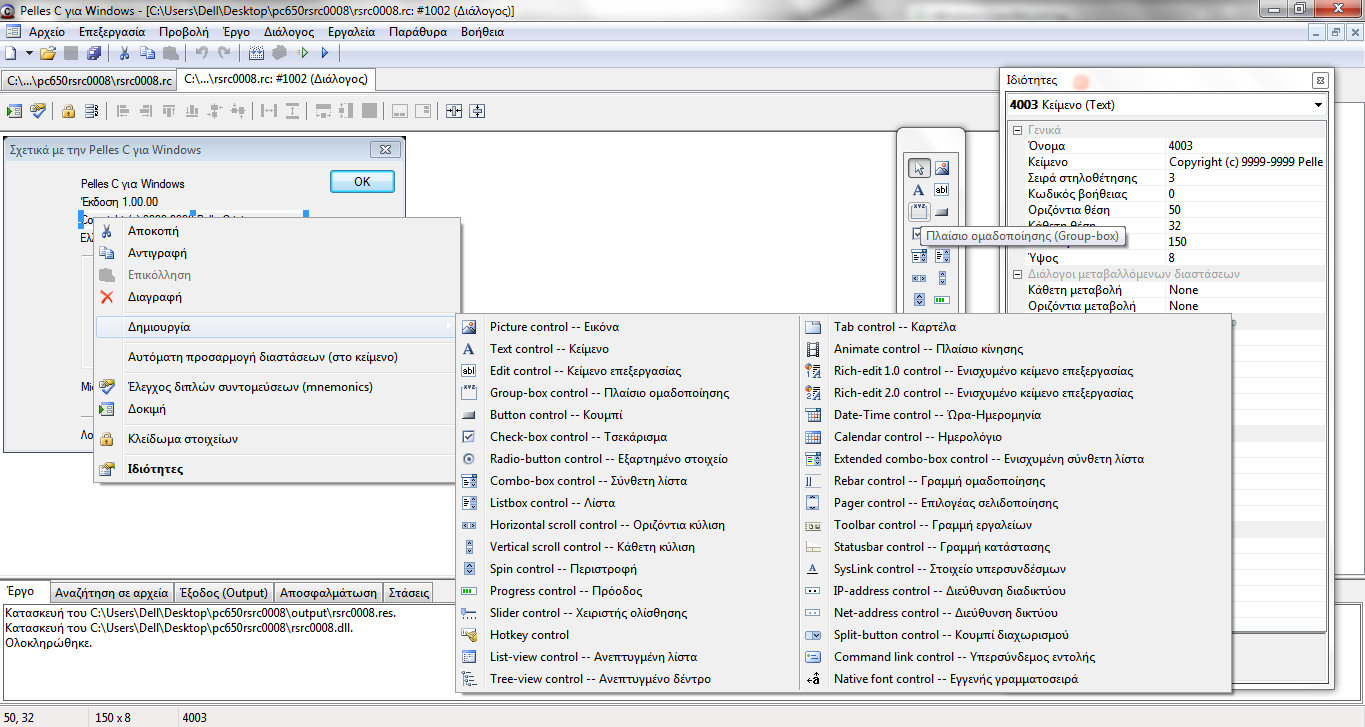
Task: Click the center horizontally in dialog icon
Action: pyautogui.click(x=454, y=111)
